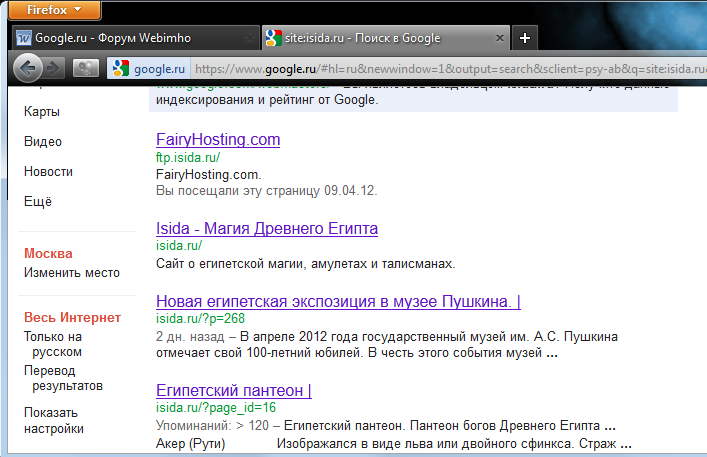Viewport: 707px width, 457px height.
Task: Select the site:isida.ru Поиск в Google tab
Action: pos(386,38)
